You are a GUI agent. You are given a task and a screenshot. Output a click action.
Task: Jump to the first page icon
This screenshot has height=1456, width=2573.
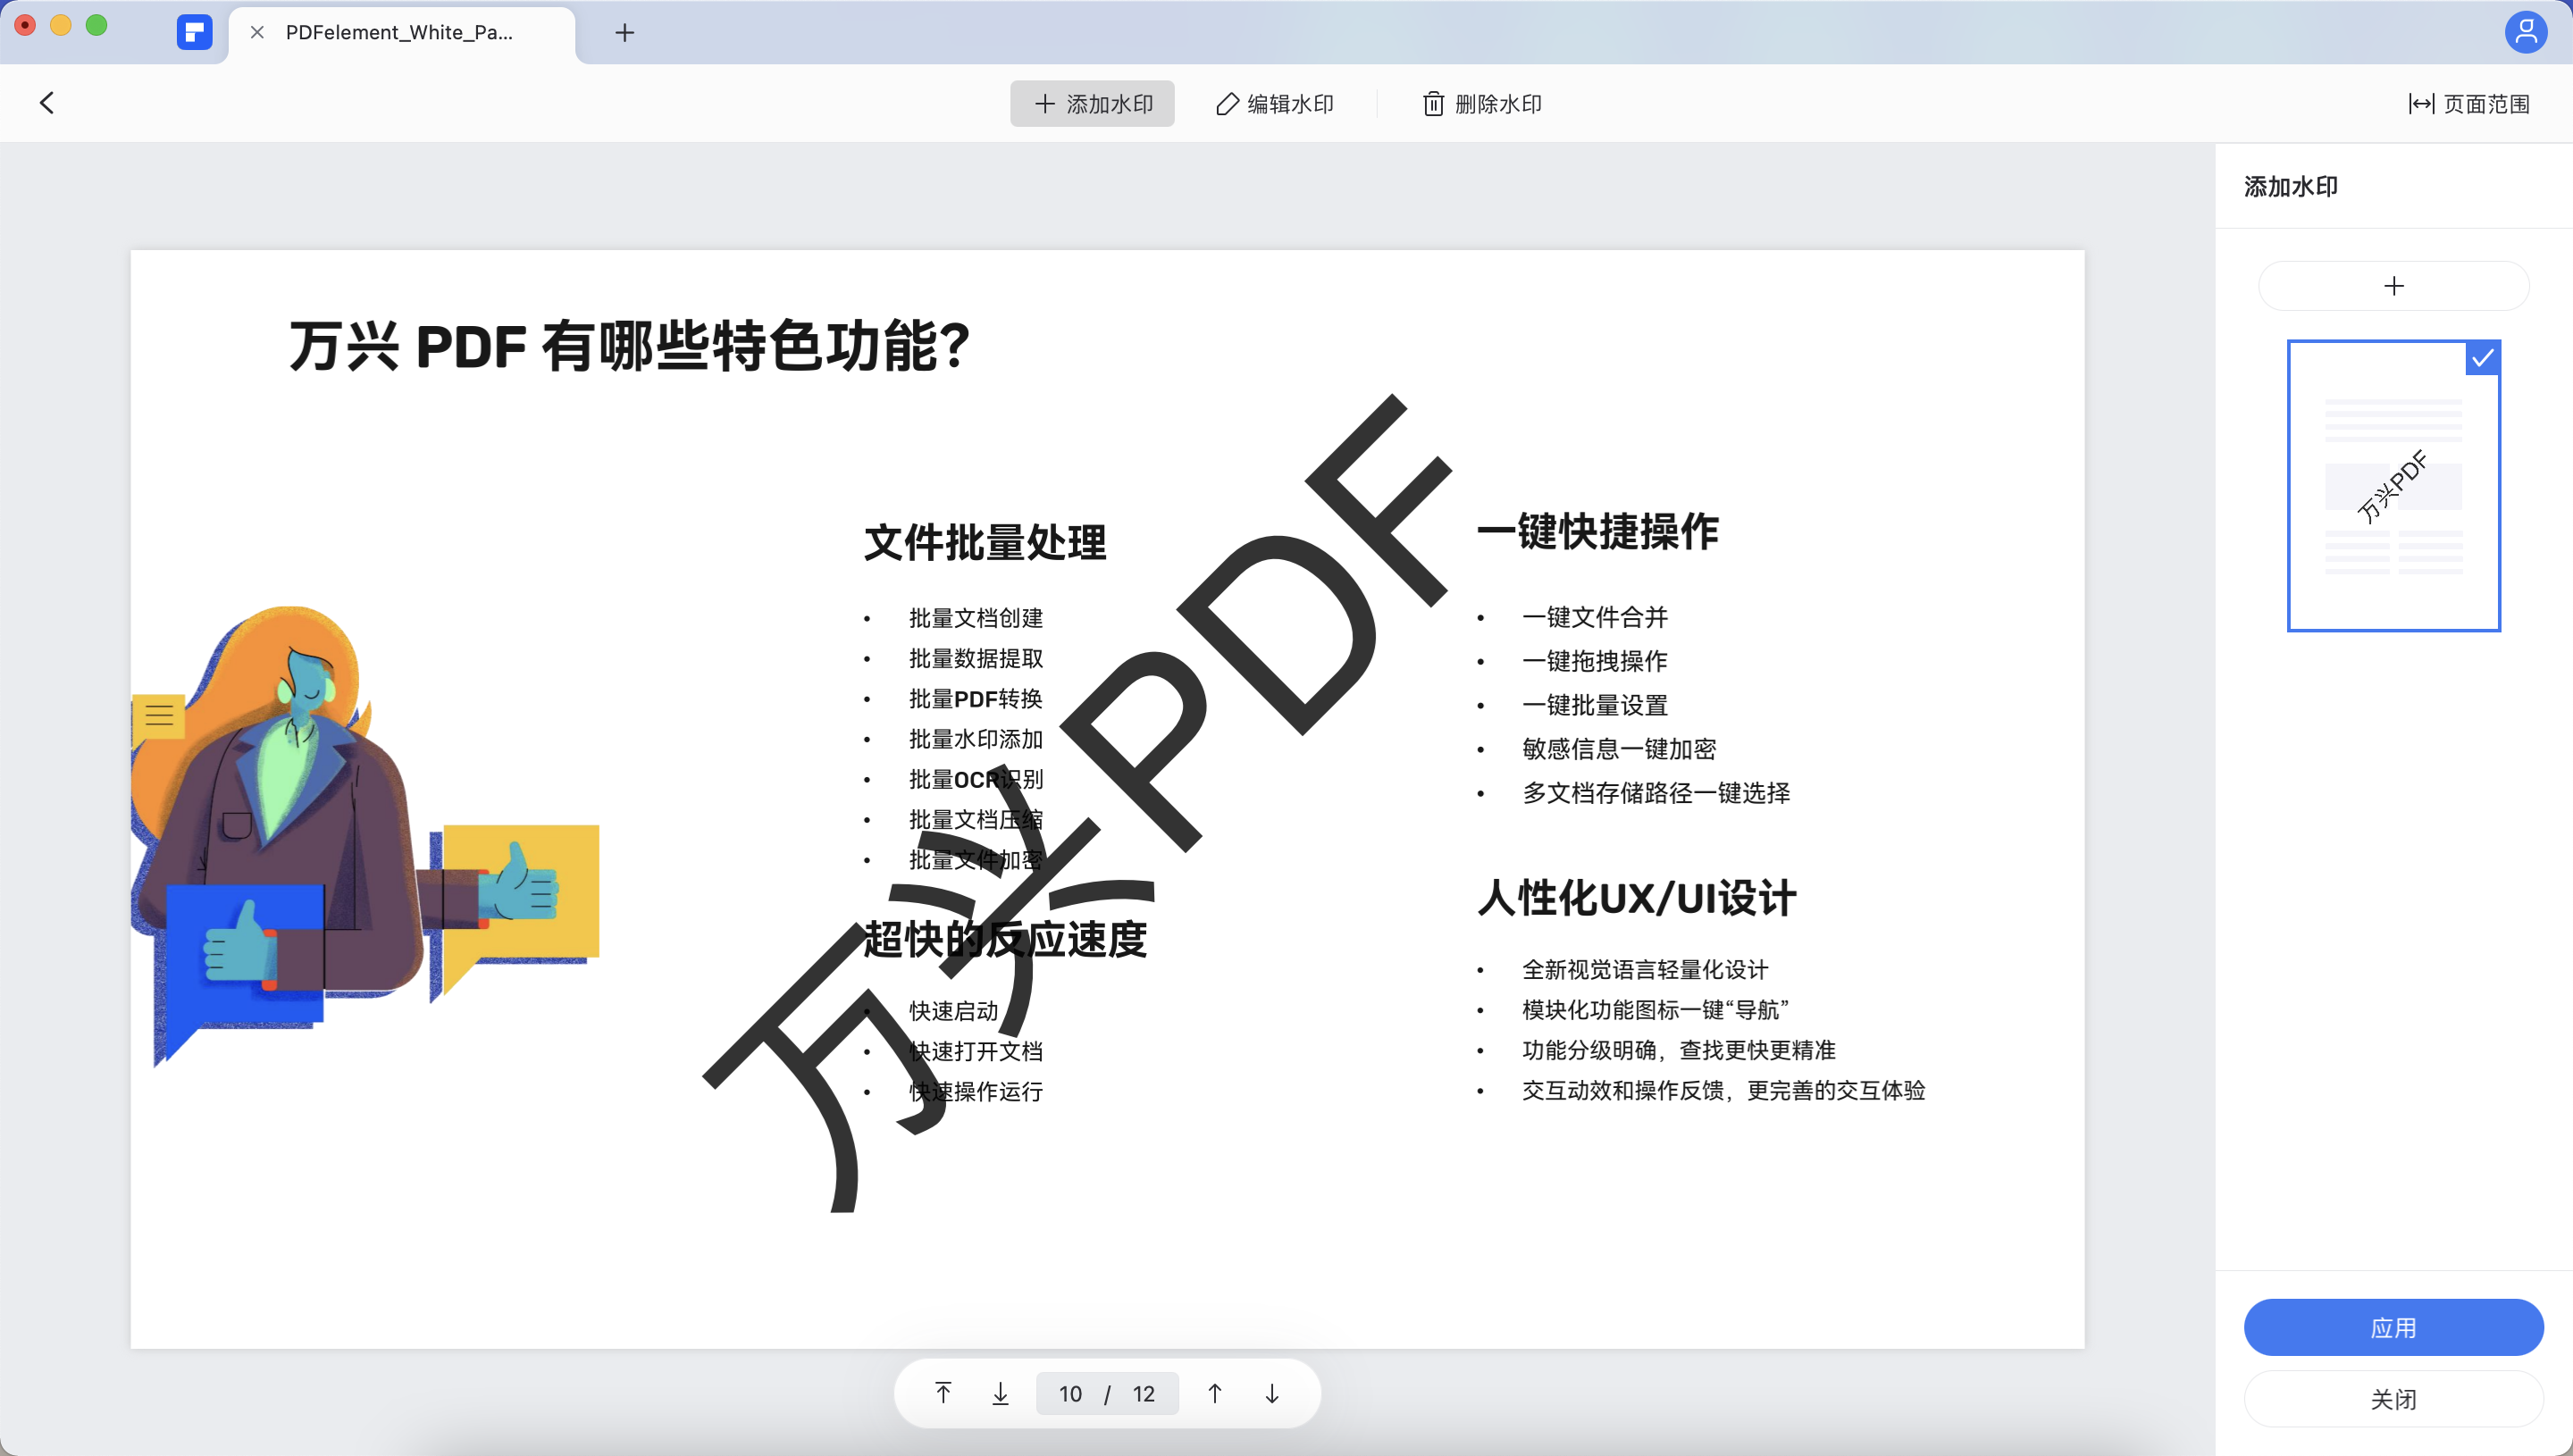click(x=942, y=1393)
